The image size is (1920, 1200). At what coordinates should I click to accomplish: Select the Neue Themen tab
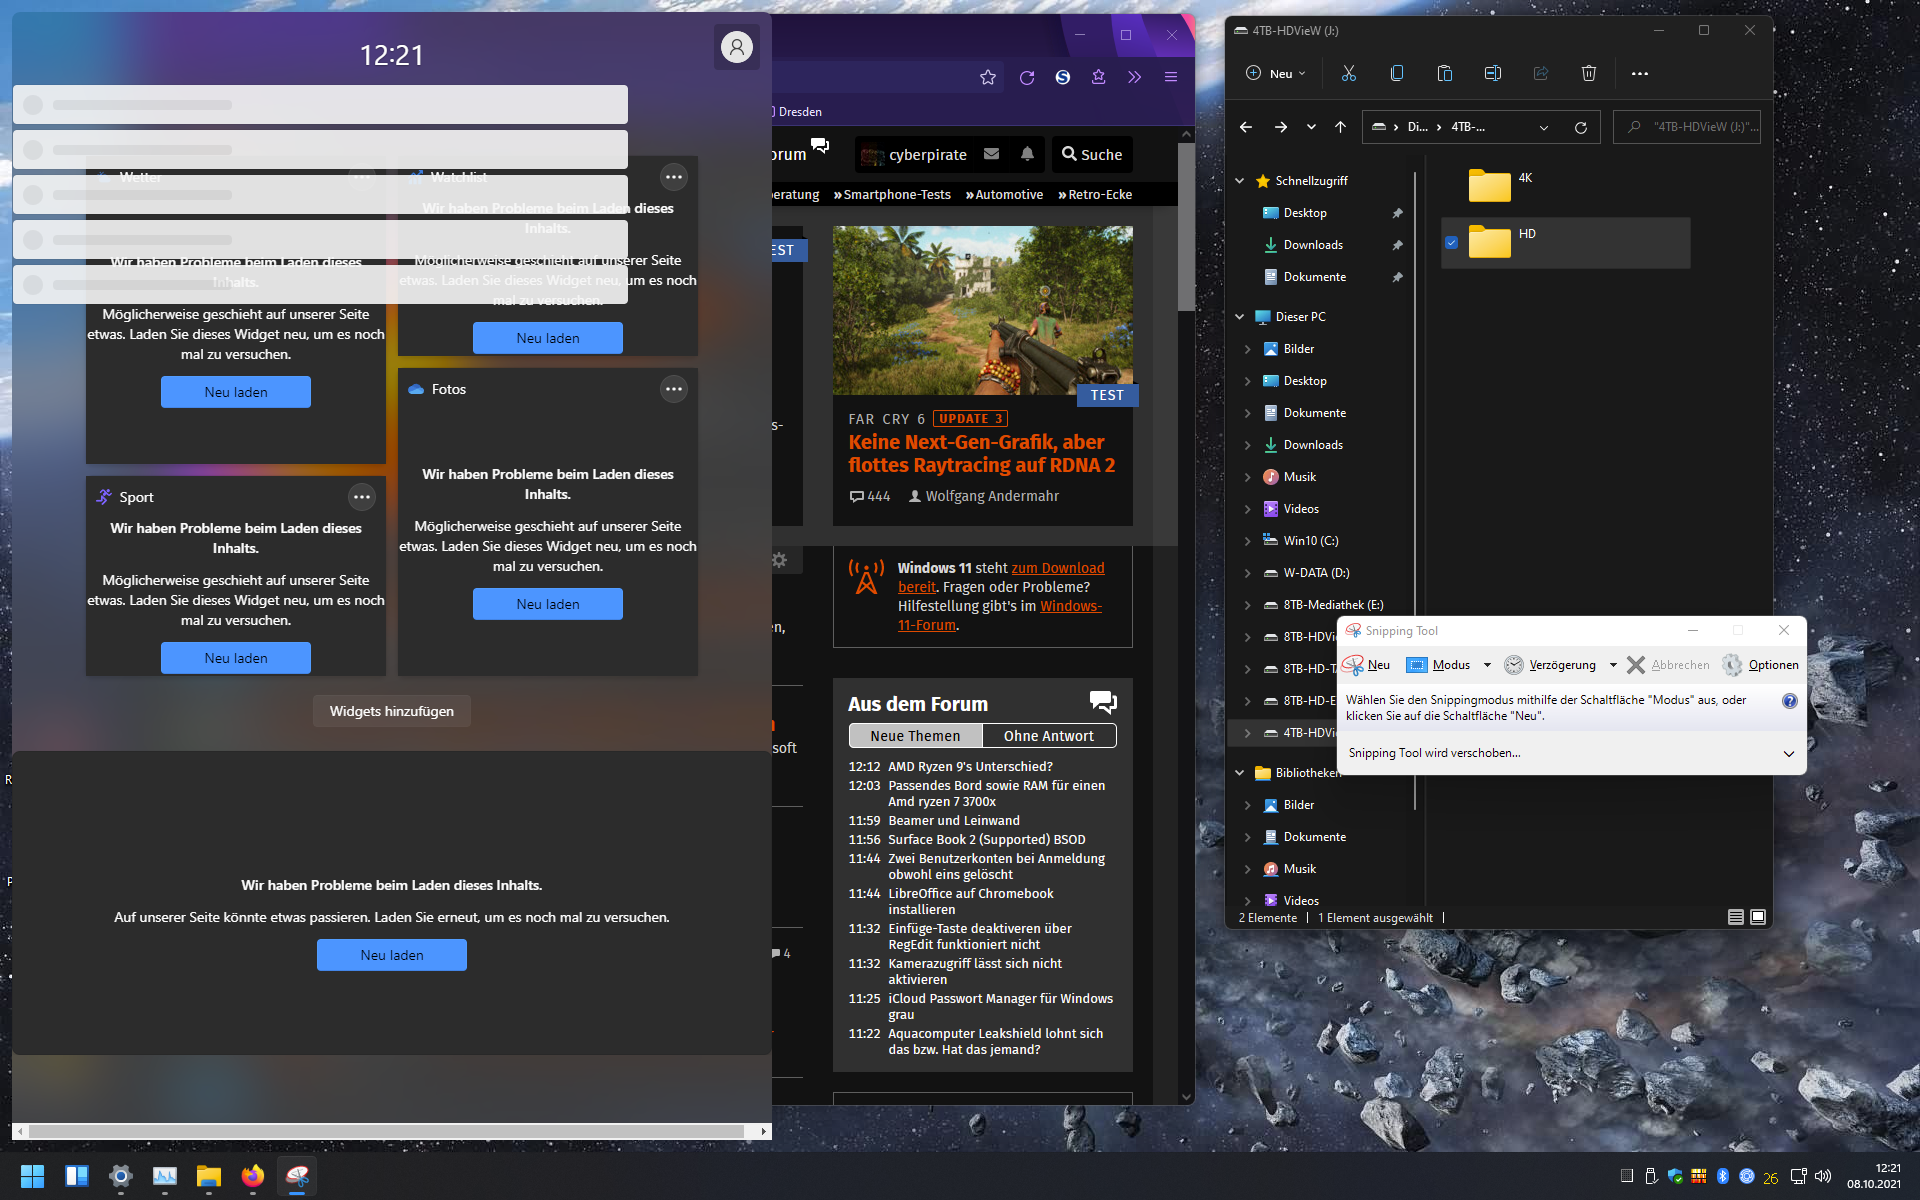coord(915,736)
